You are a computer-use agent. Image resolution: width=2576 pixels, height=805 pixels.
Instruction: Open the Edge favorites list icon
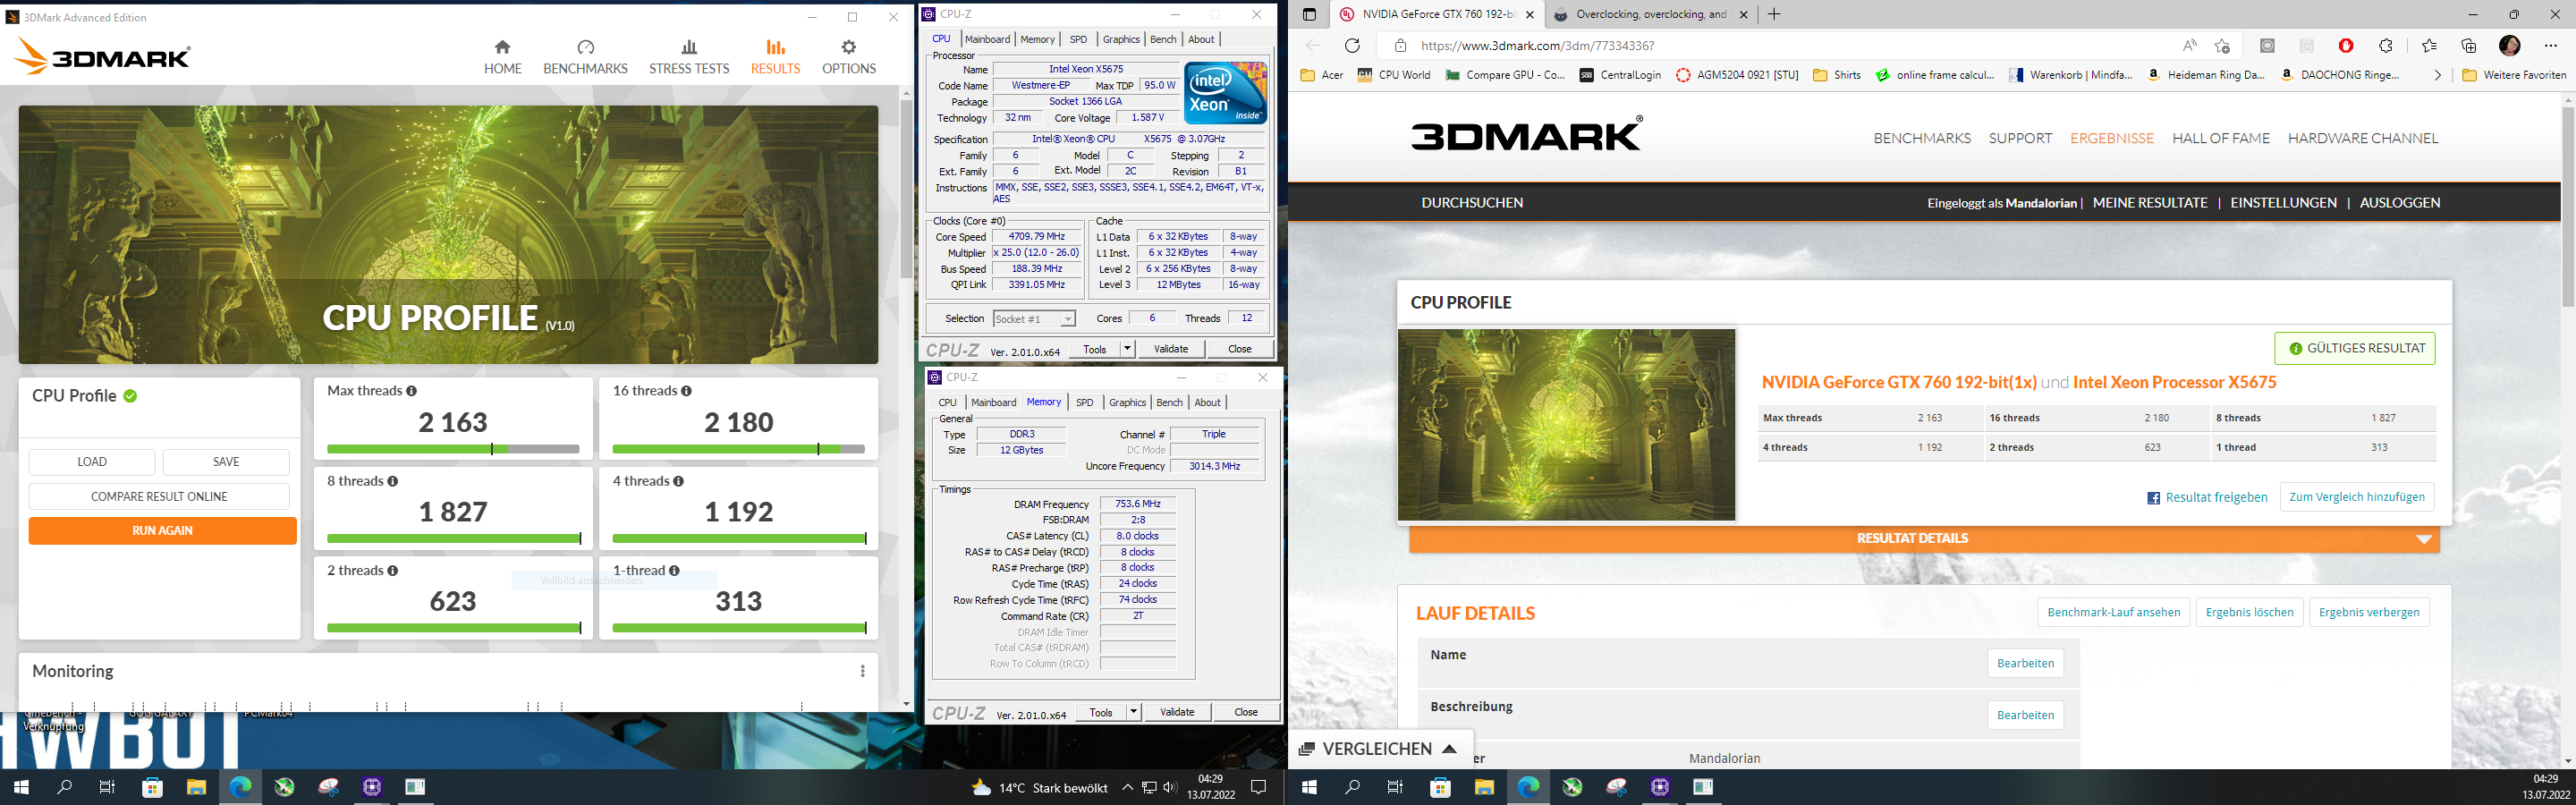tap(2430, 46)
